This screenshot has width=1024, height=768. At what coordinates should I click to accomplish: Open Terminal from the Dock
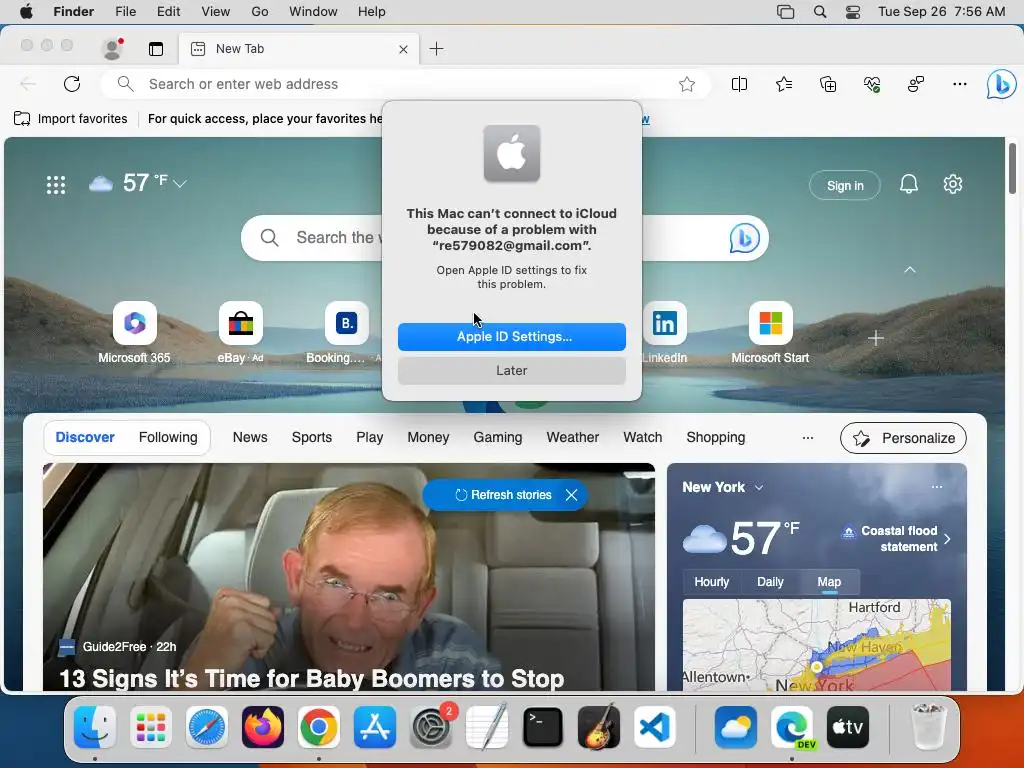point(543,727)
